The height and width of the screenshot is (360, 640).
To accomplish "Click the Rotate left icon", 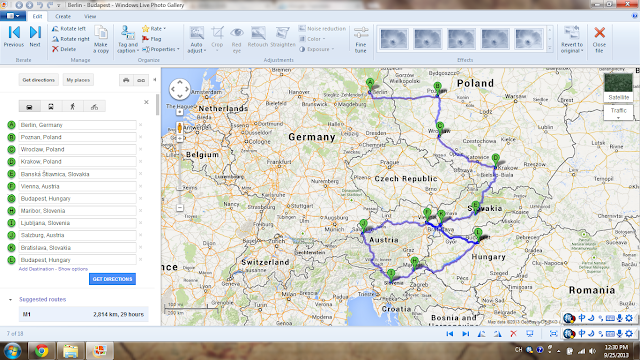I will coord(55,29).
